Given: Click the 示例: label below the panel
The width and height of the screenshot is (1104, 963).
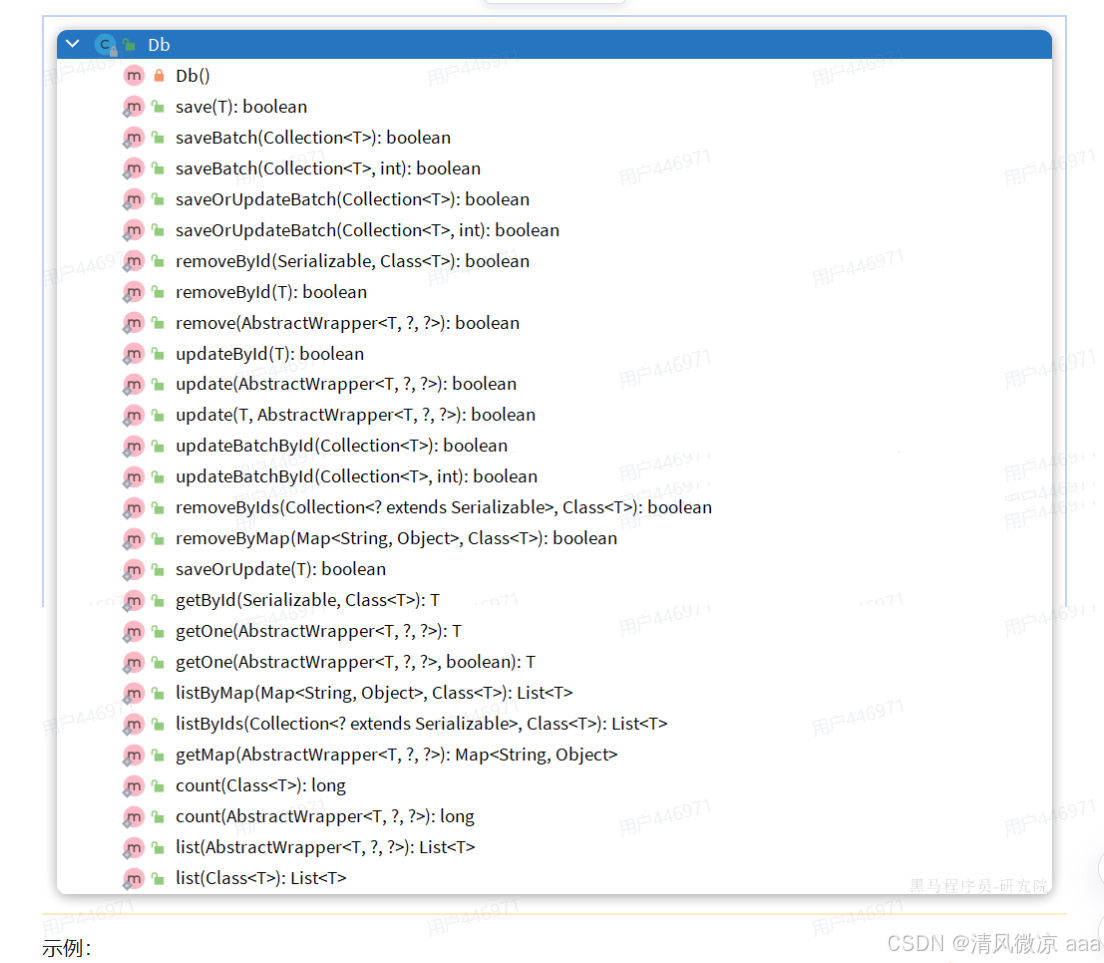Looking at the screenshot, I should click(x=67, y=948).
